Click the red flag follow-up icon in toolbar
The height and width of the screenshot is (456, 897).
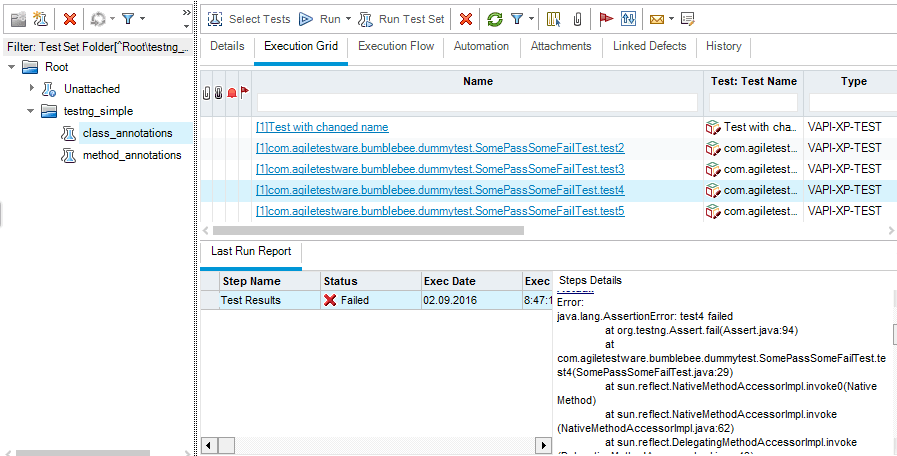tap(606, 19)
